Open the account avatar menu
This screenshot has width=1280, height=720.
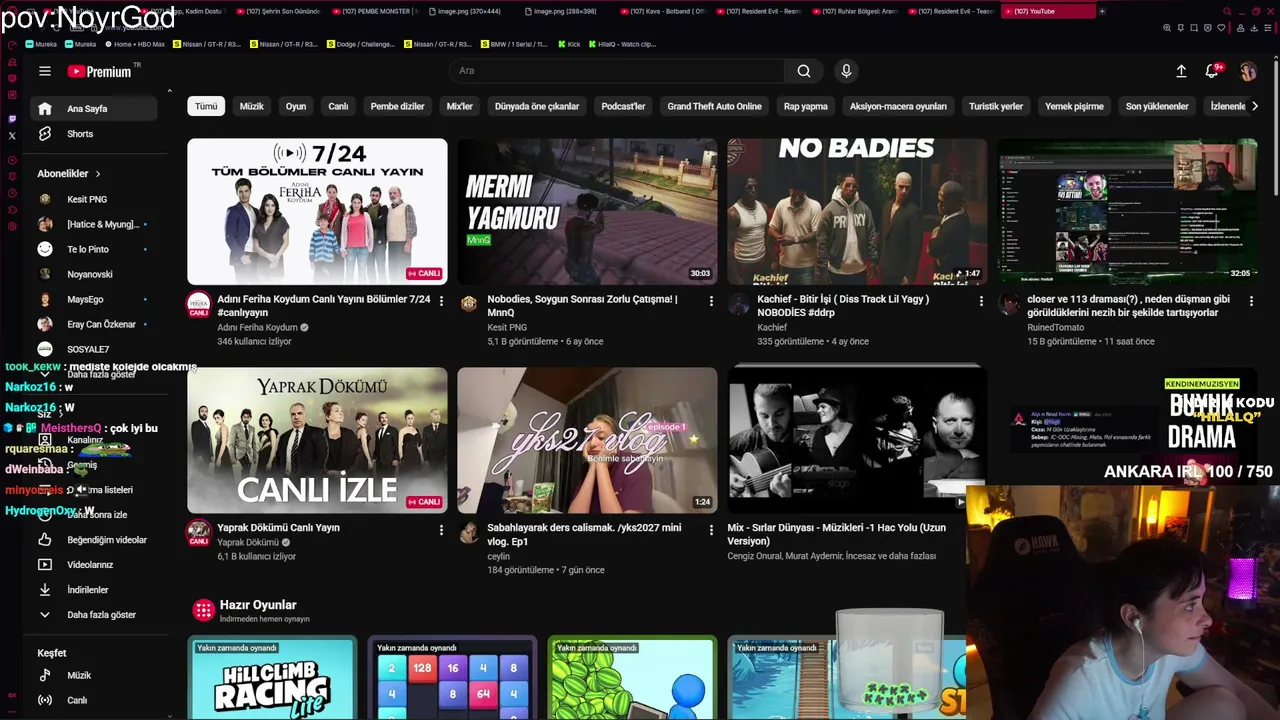(1248, 71)
